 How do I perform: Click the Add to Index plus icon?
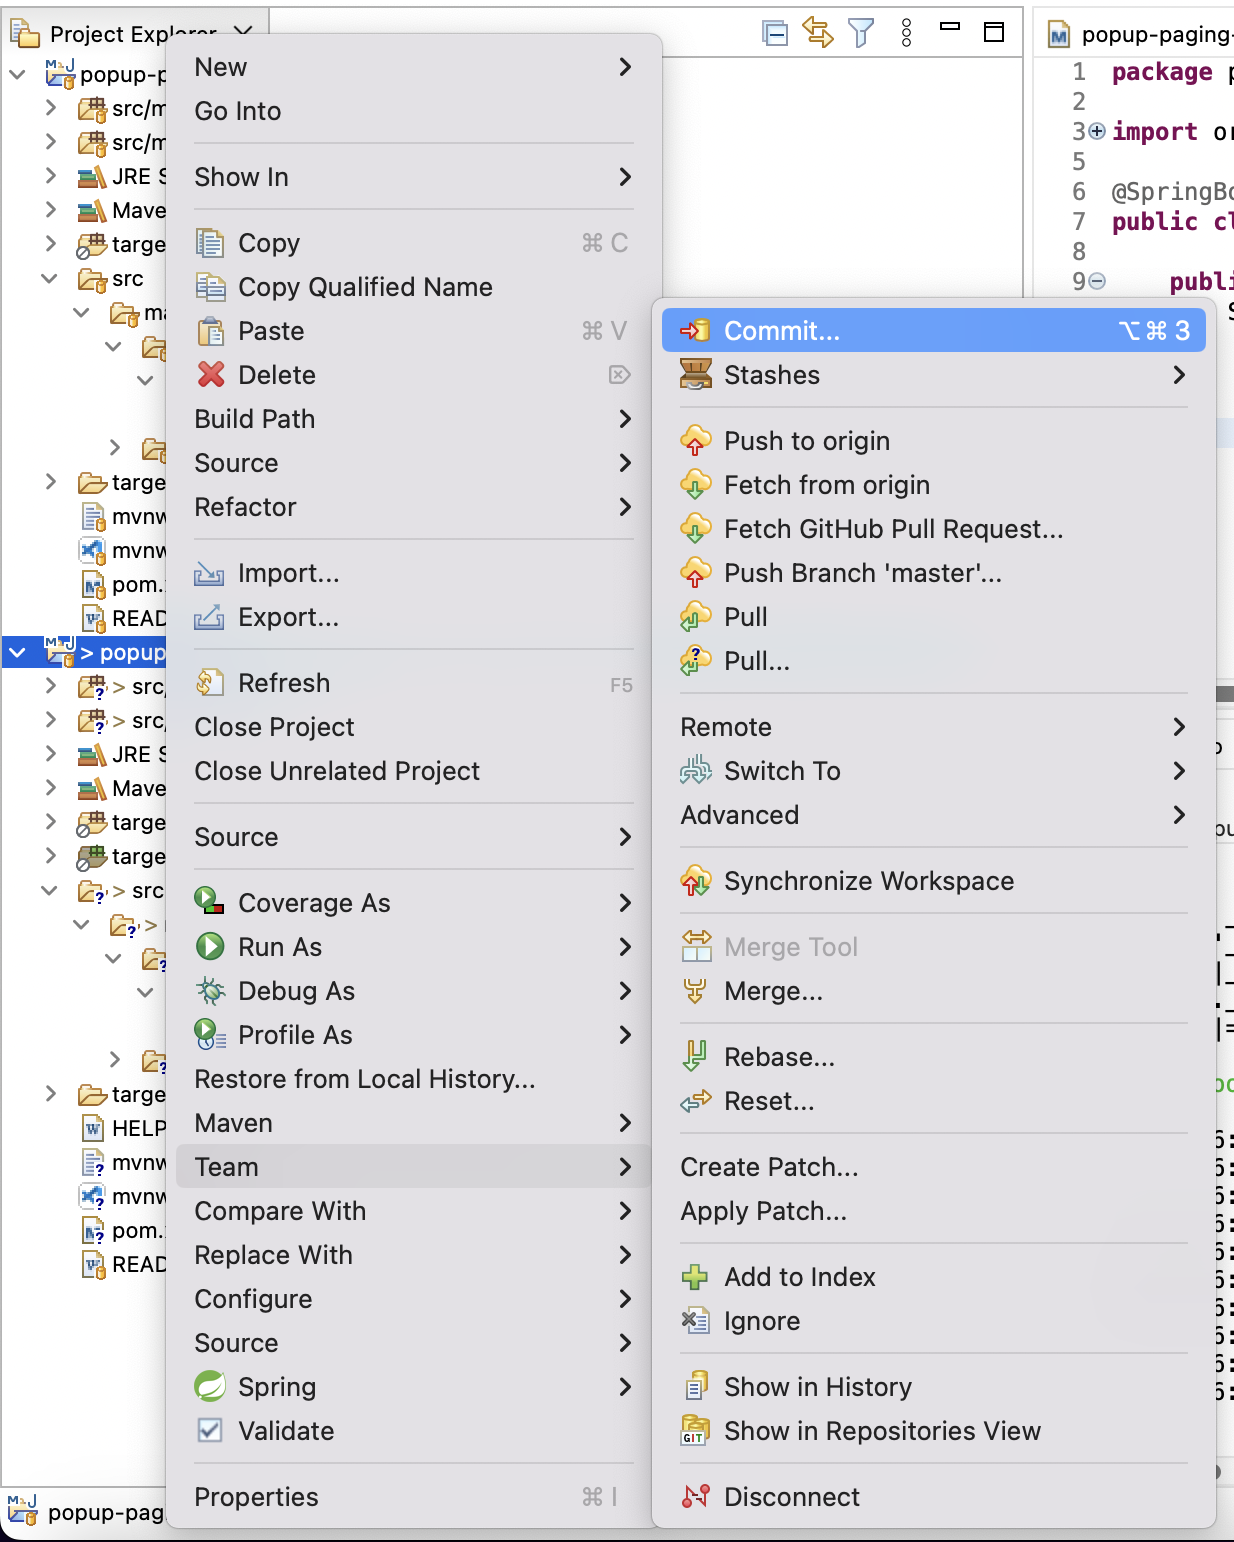695,1277
